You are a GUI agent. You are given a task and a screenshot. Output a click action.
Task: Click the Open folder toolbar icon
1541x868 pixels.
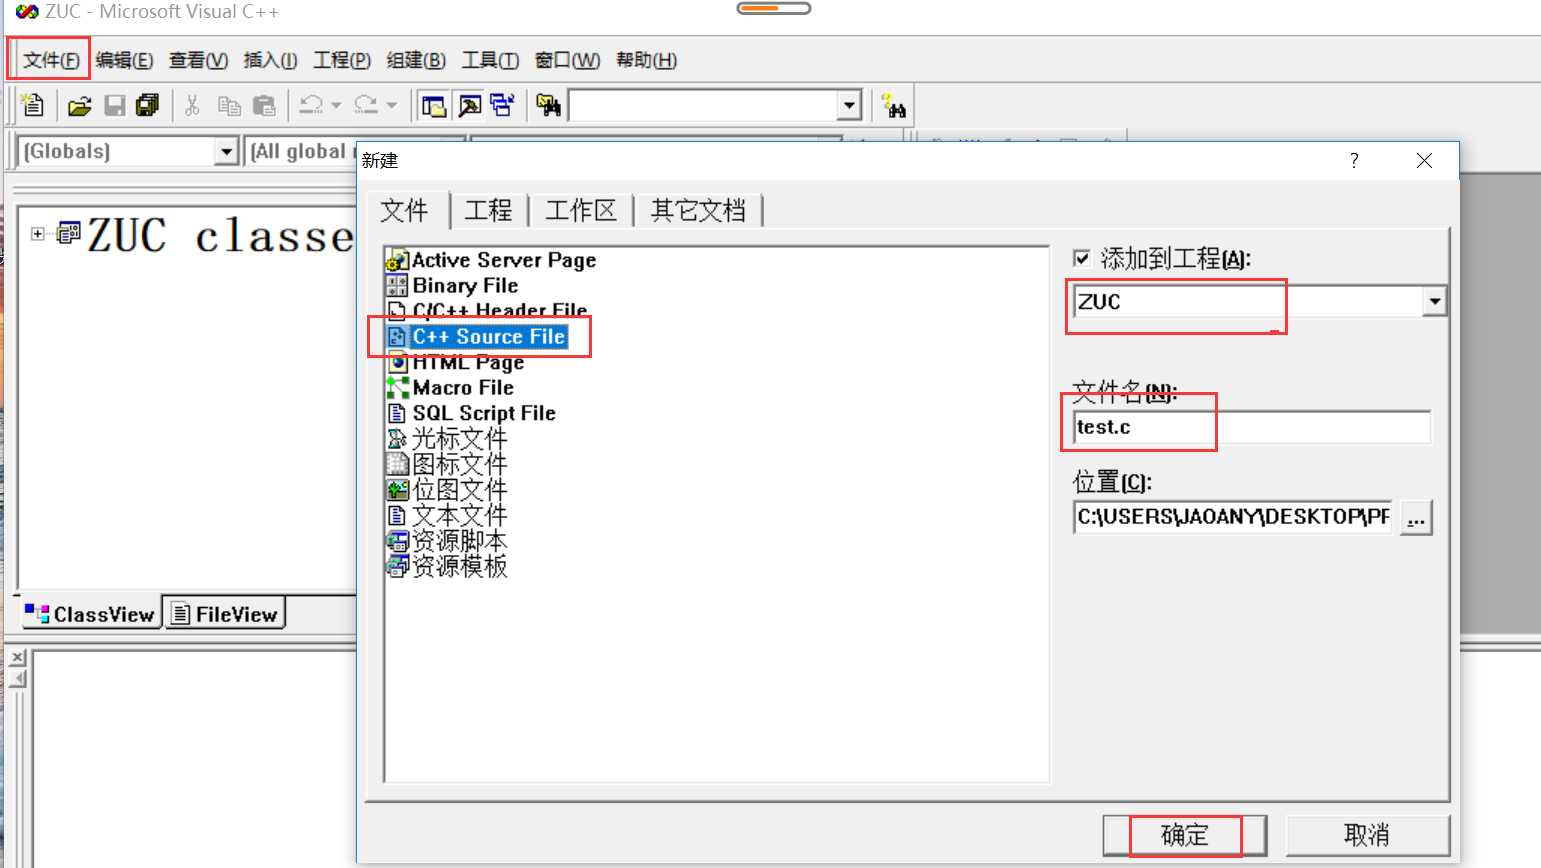[79, 106]
